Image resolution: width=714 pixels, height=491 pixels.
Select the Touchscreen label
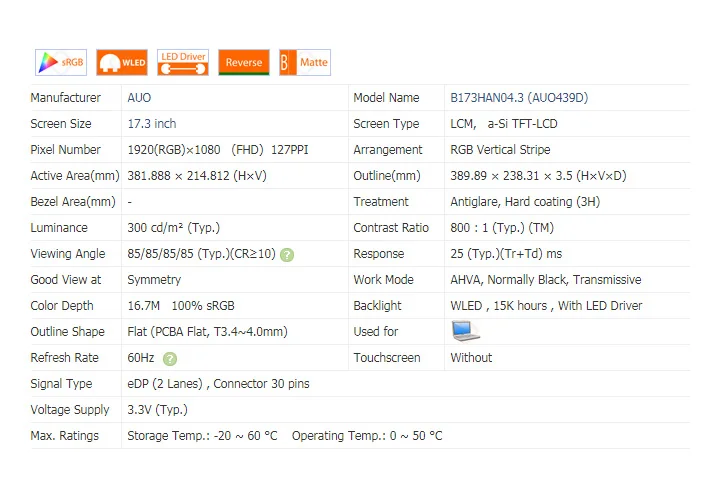coord(387,358)
